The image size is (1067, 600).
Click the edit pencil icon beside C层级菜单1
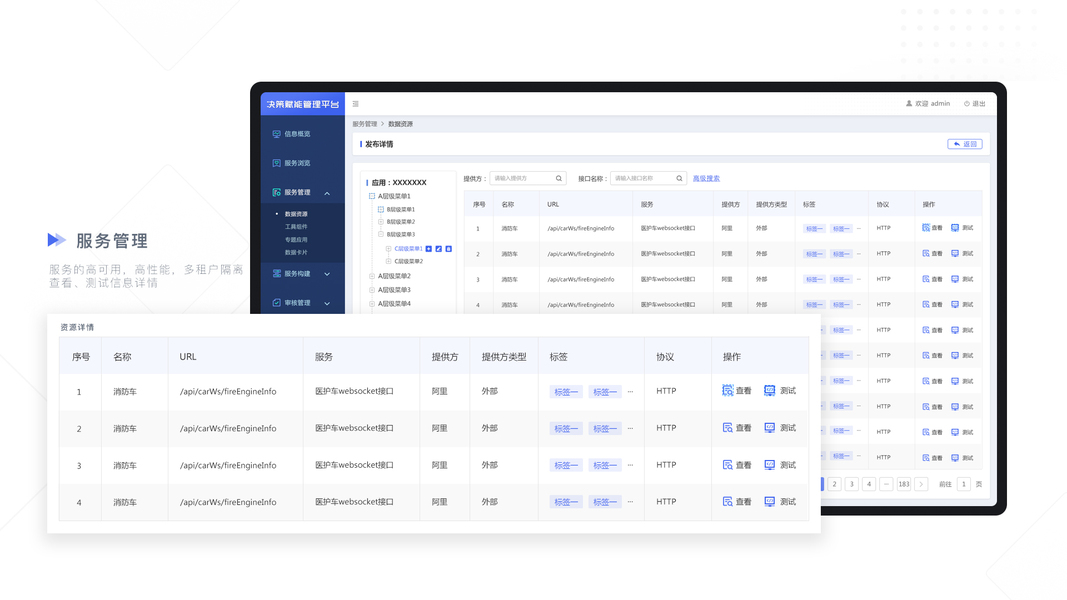coord(439,249)
